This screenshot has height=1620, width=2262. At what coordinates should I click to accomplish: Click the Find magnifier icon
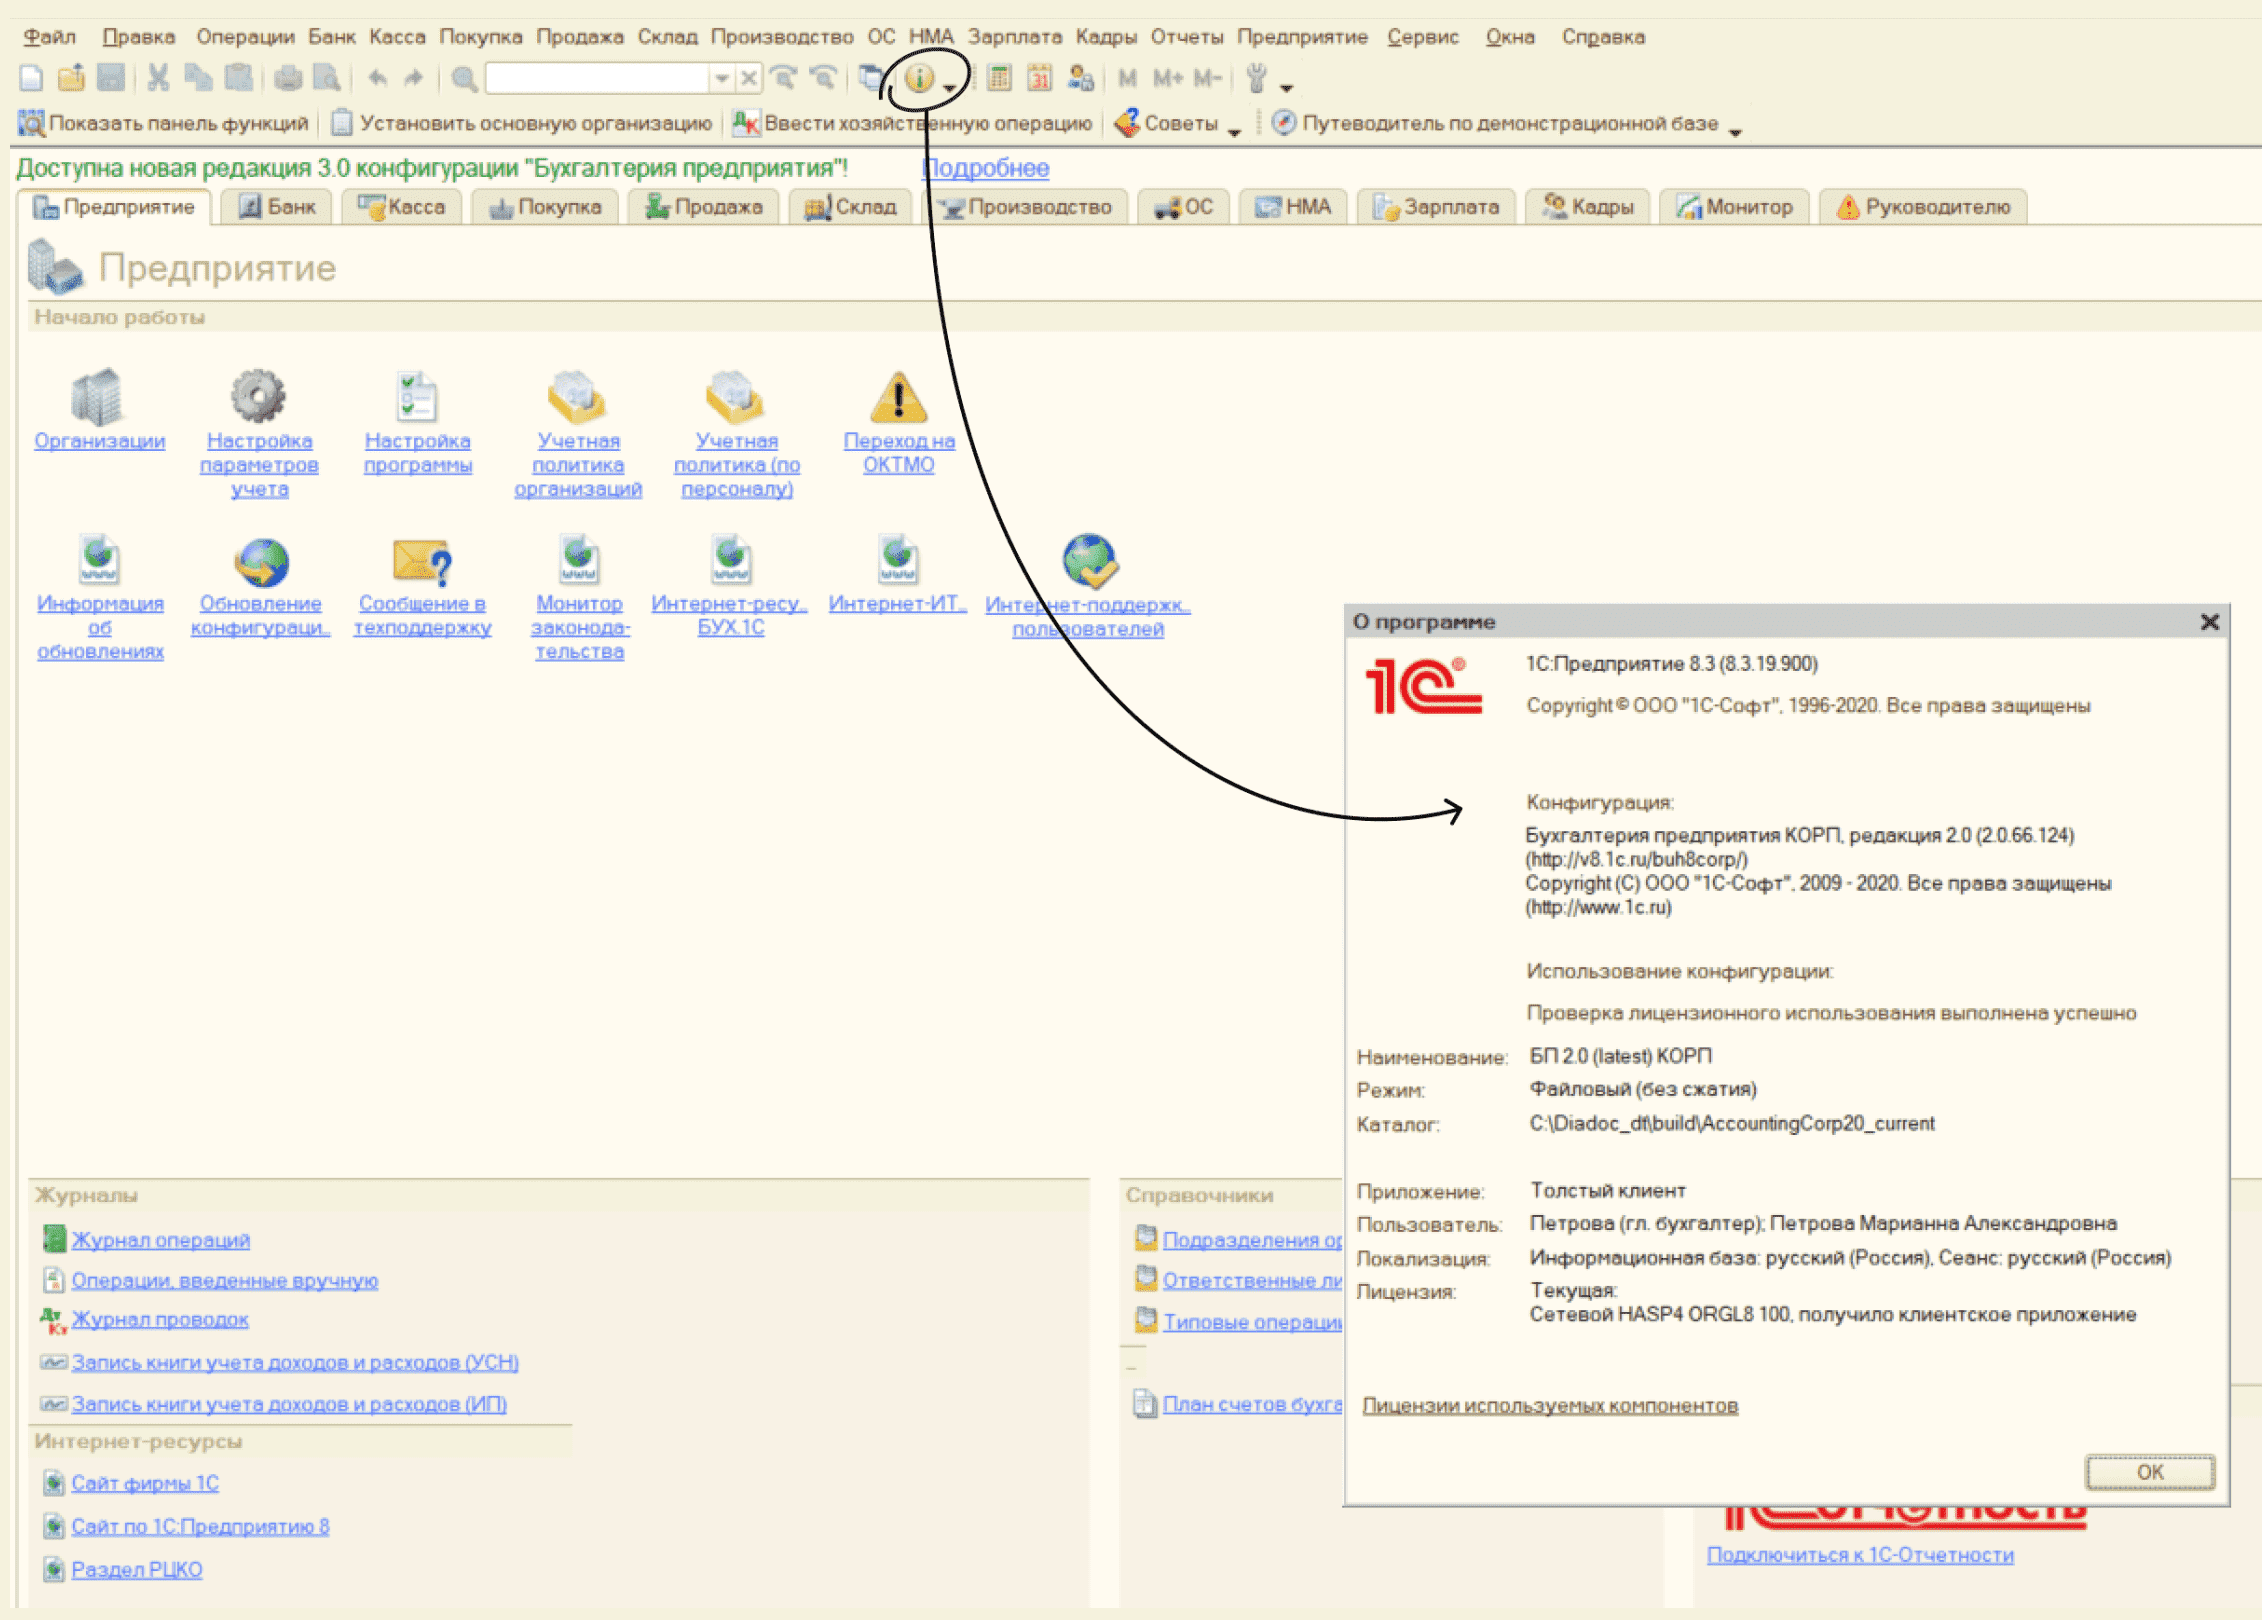pyautogui.click(x=463, y=78)
